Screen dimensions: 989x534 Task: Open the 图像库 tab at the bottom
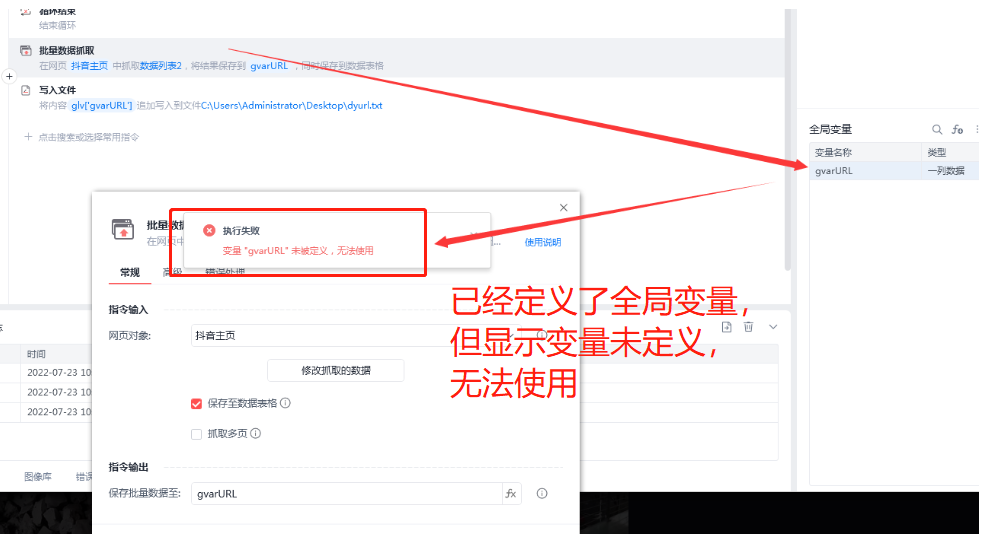pos(38,477)
